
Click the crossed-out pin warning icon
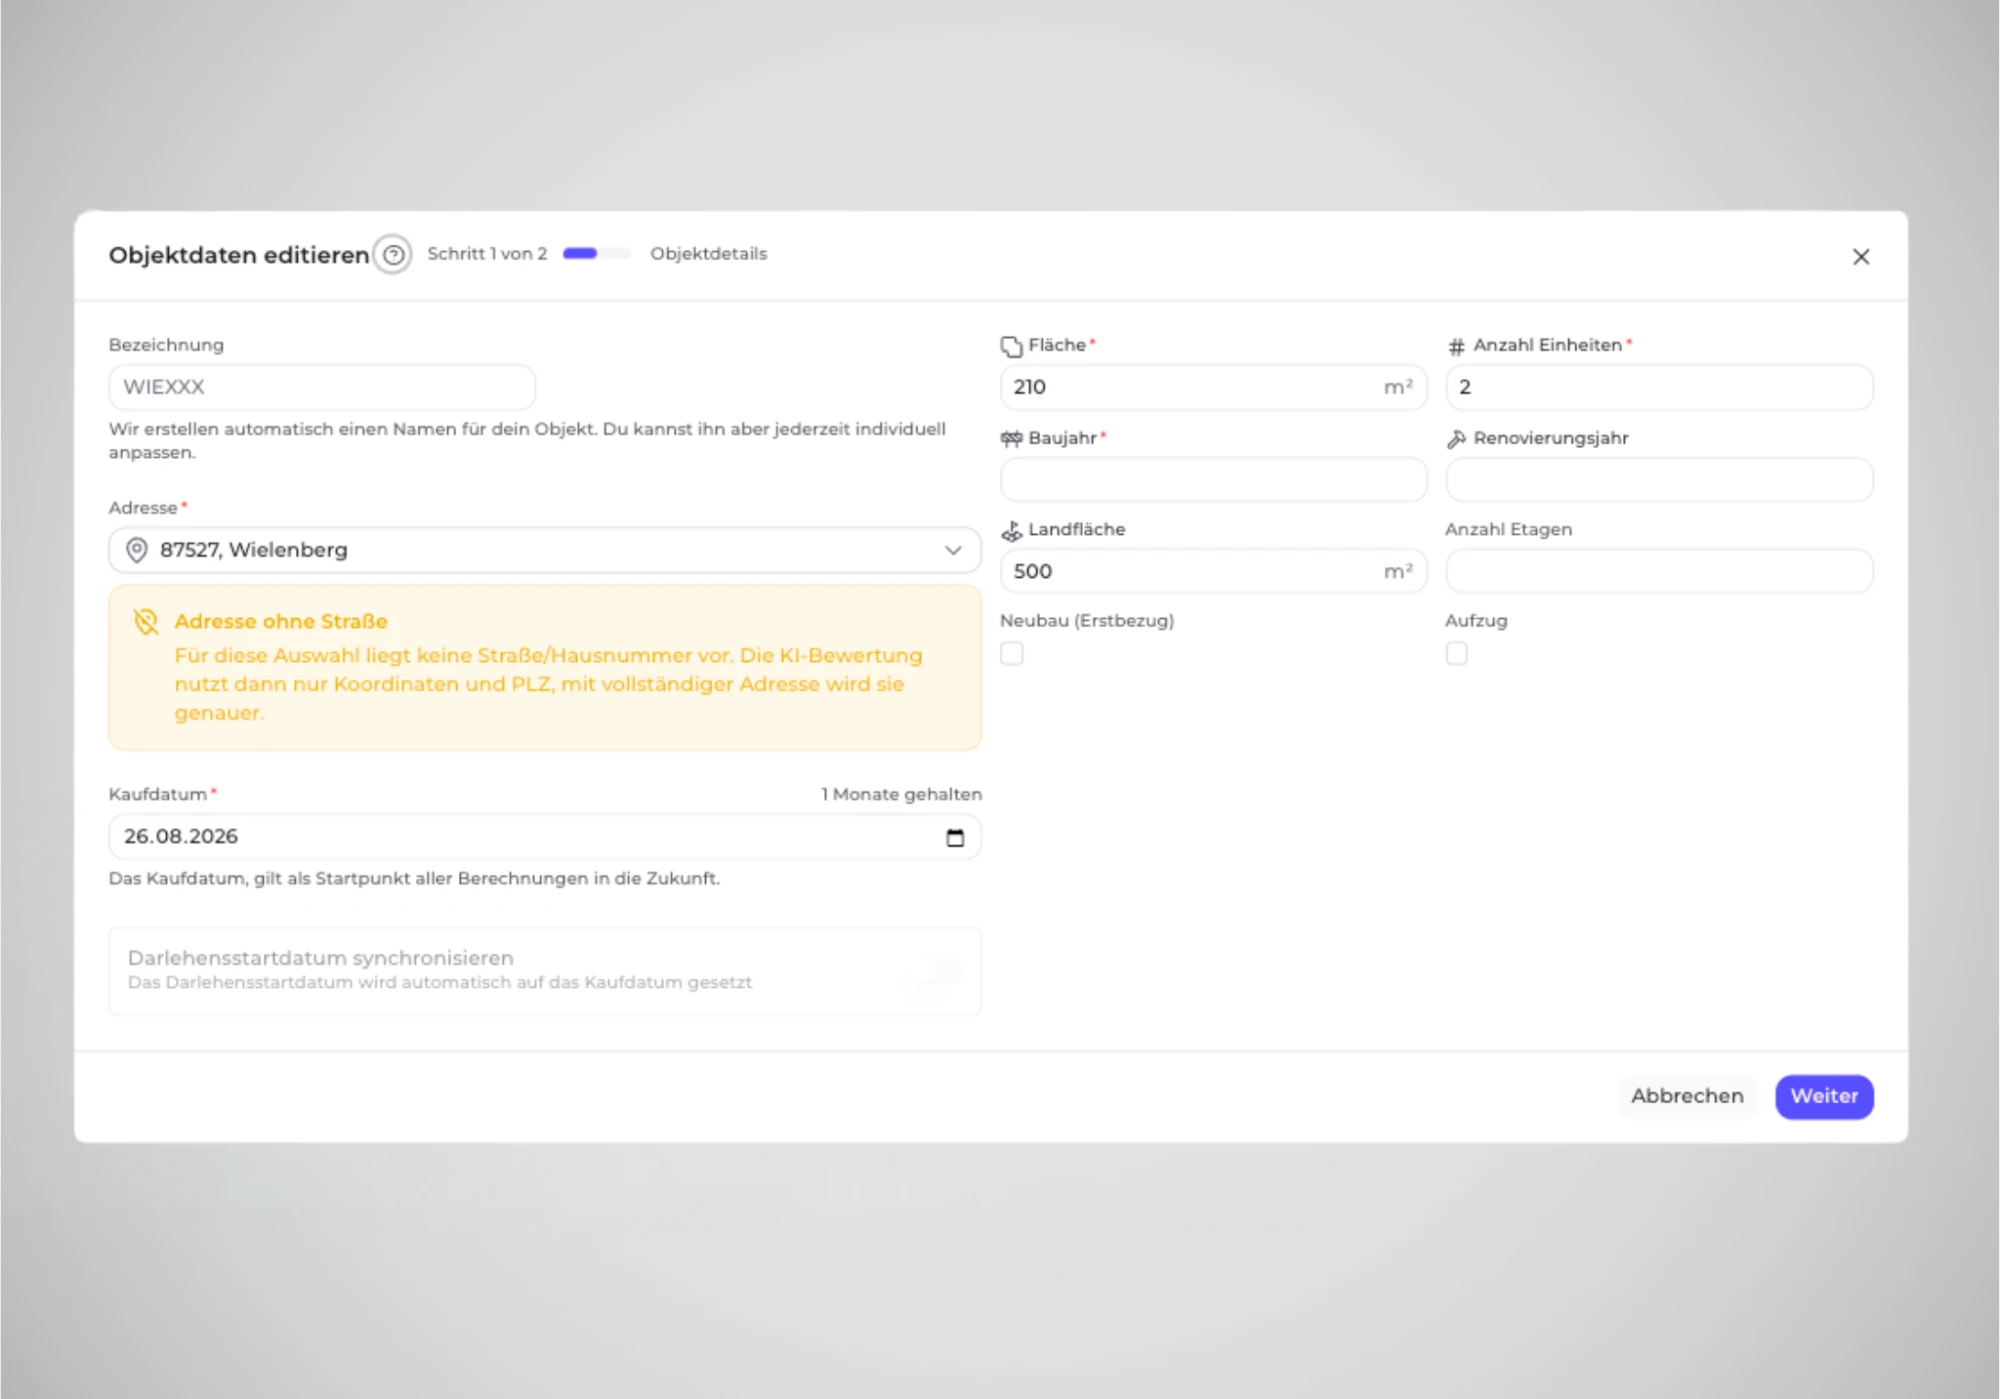click(x=146, y=622)
